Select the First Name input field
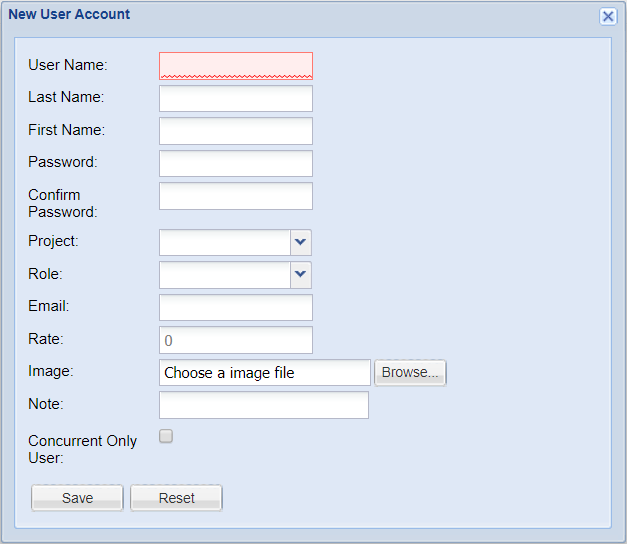The image size is (627, 544). (236, 131)
